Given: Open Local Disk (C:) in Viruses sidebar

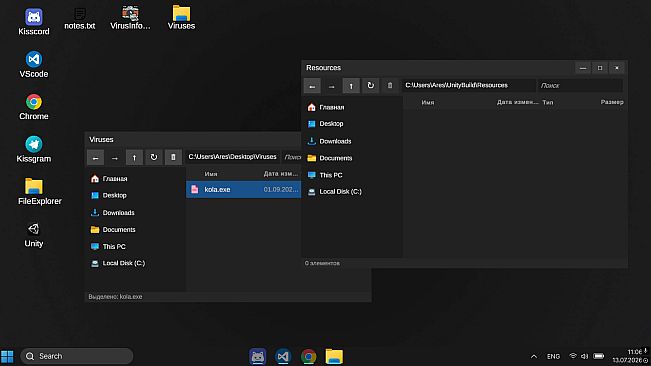Looking at the screenshot, I should [117, 263].
